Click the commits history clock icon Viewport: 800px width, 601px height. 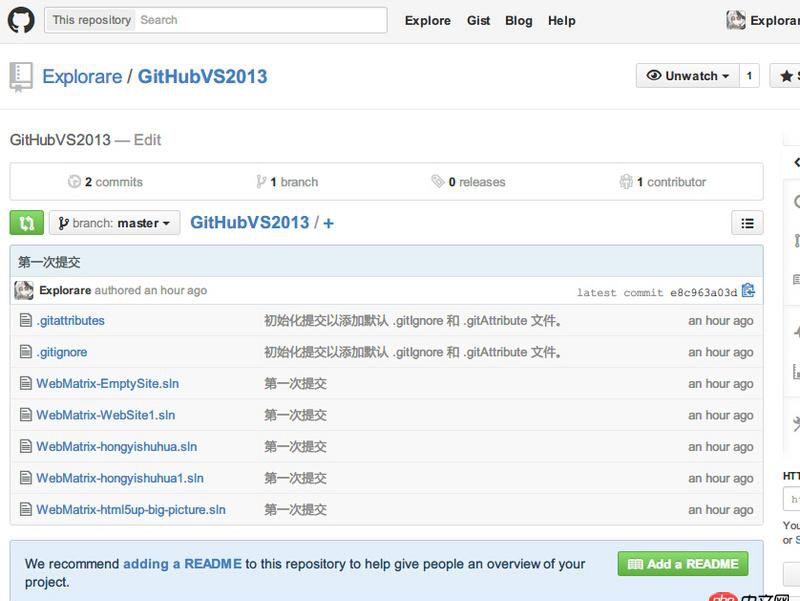[x=74, y=182]
